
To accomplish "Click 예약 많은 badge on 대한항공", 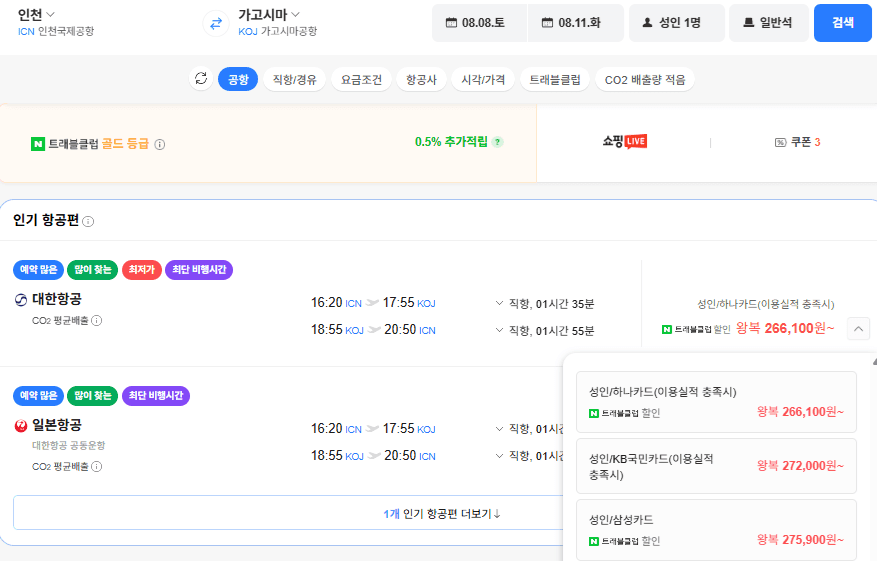I will click(x=38, y=270).
